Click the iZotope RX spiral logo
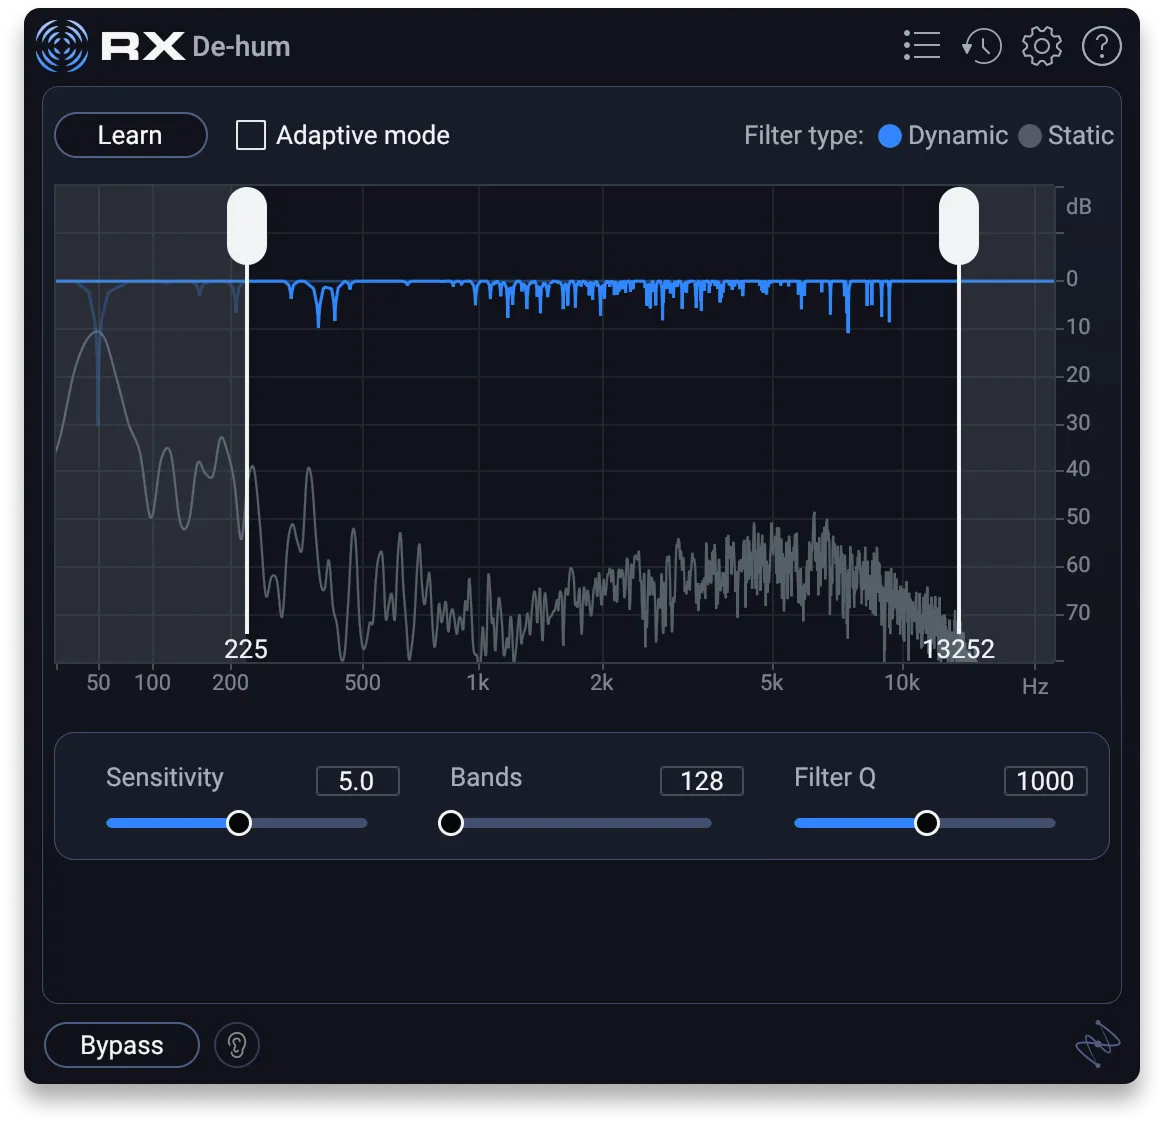The image size is (1164, 1124). 62,46
